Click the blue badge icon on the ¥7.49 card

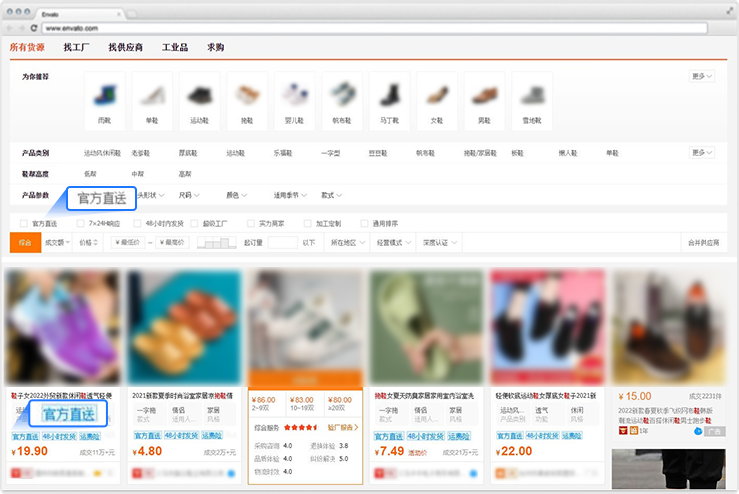[474, 473]
